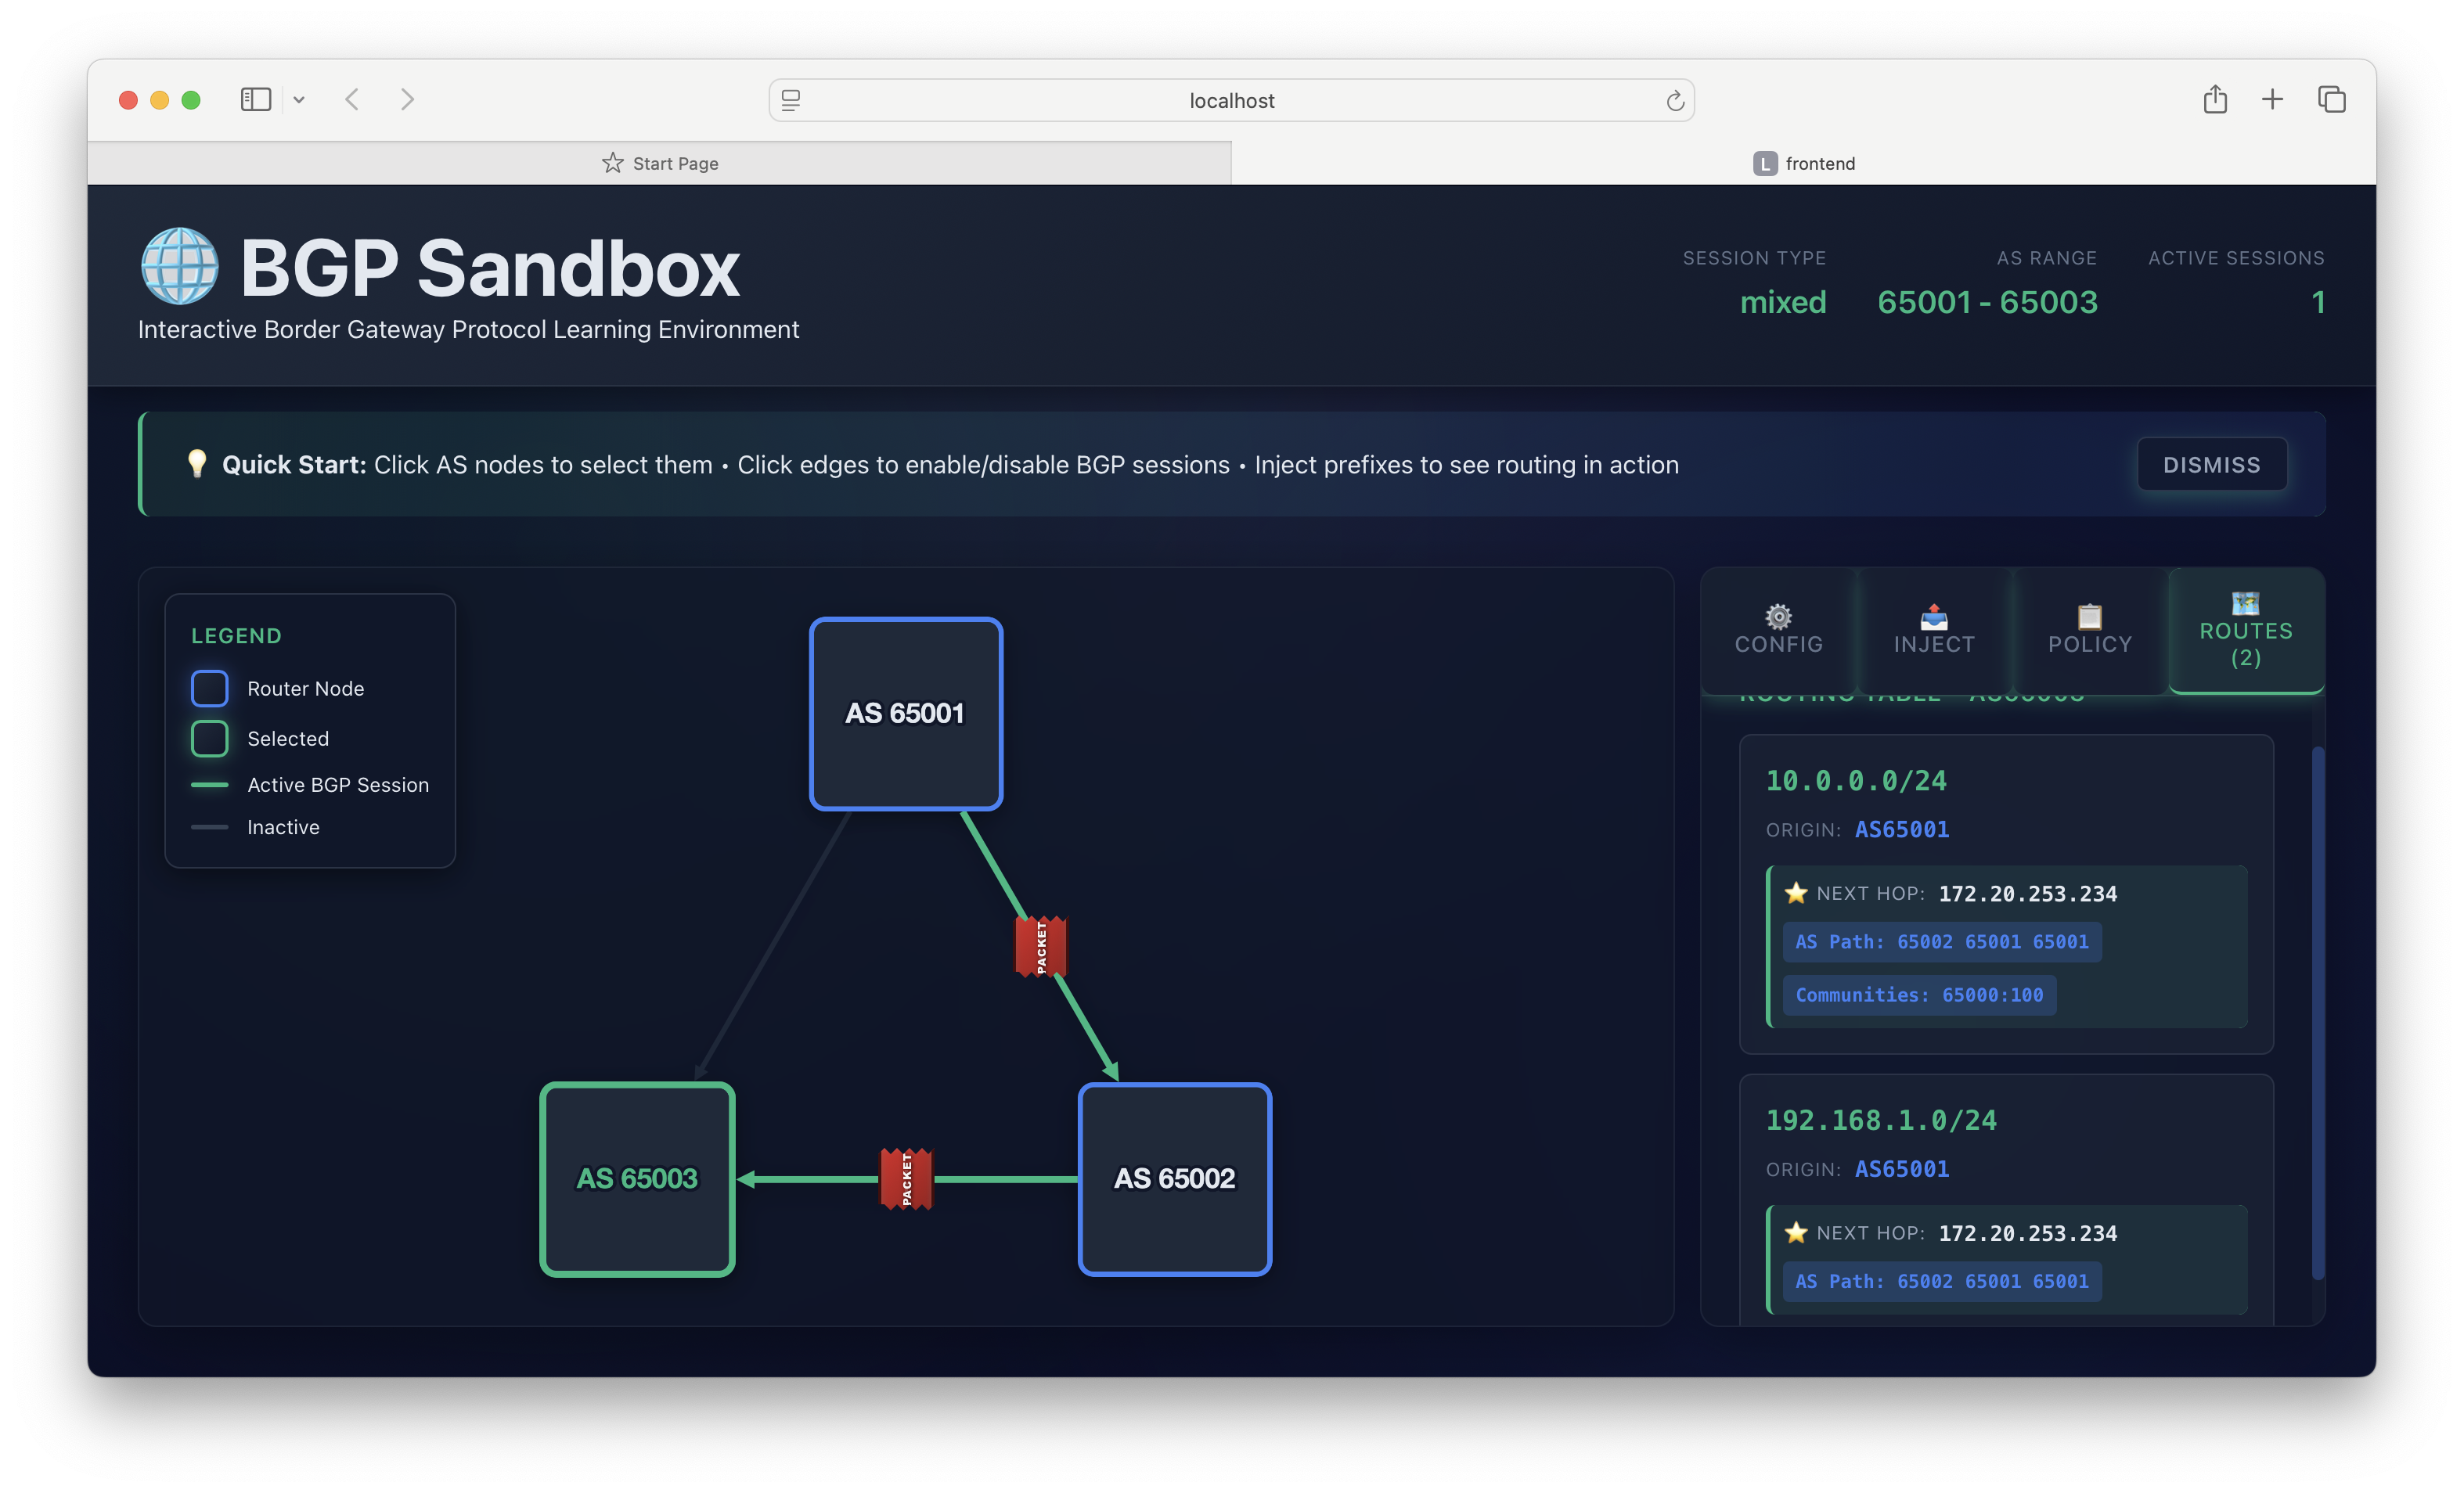Open the POLICY tab
Image resolution: width=2464 pixels, height=1493 pixels.
pos(2089,631)
